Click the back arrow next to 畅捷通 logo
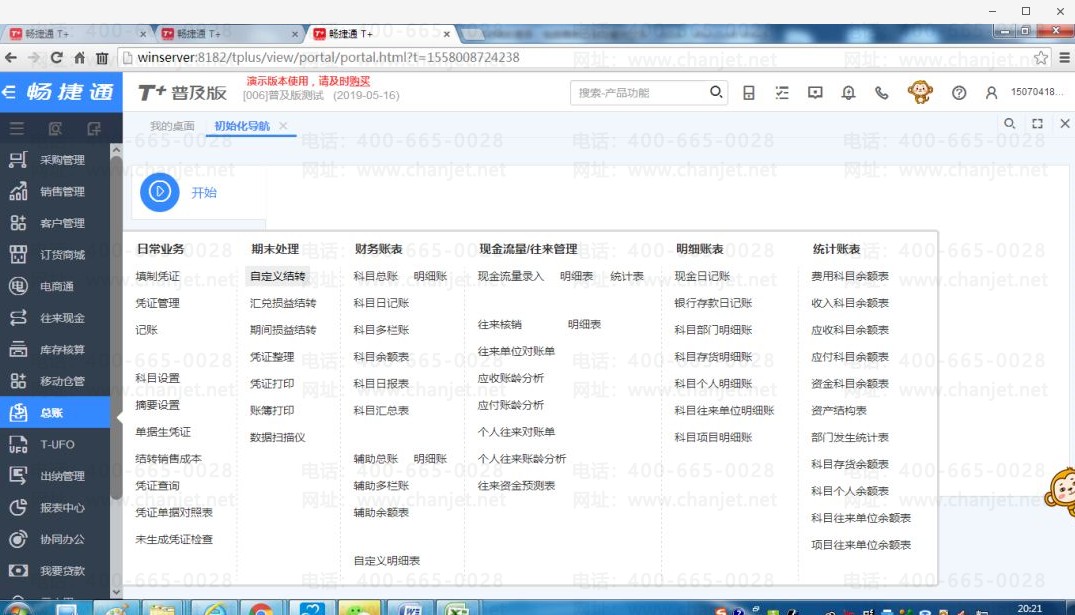1075x615 pixels. pyautogui.click(x=9, y=91)
